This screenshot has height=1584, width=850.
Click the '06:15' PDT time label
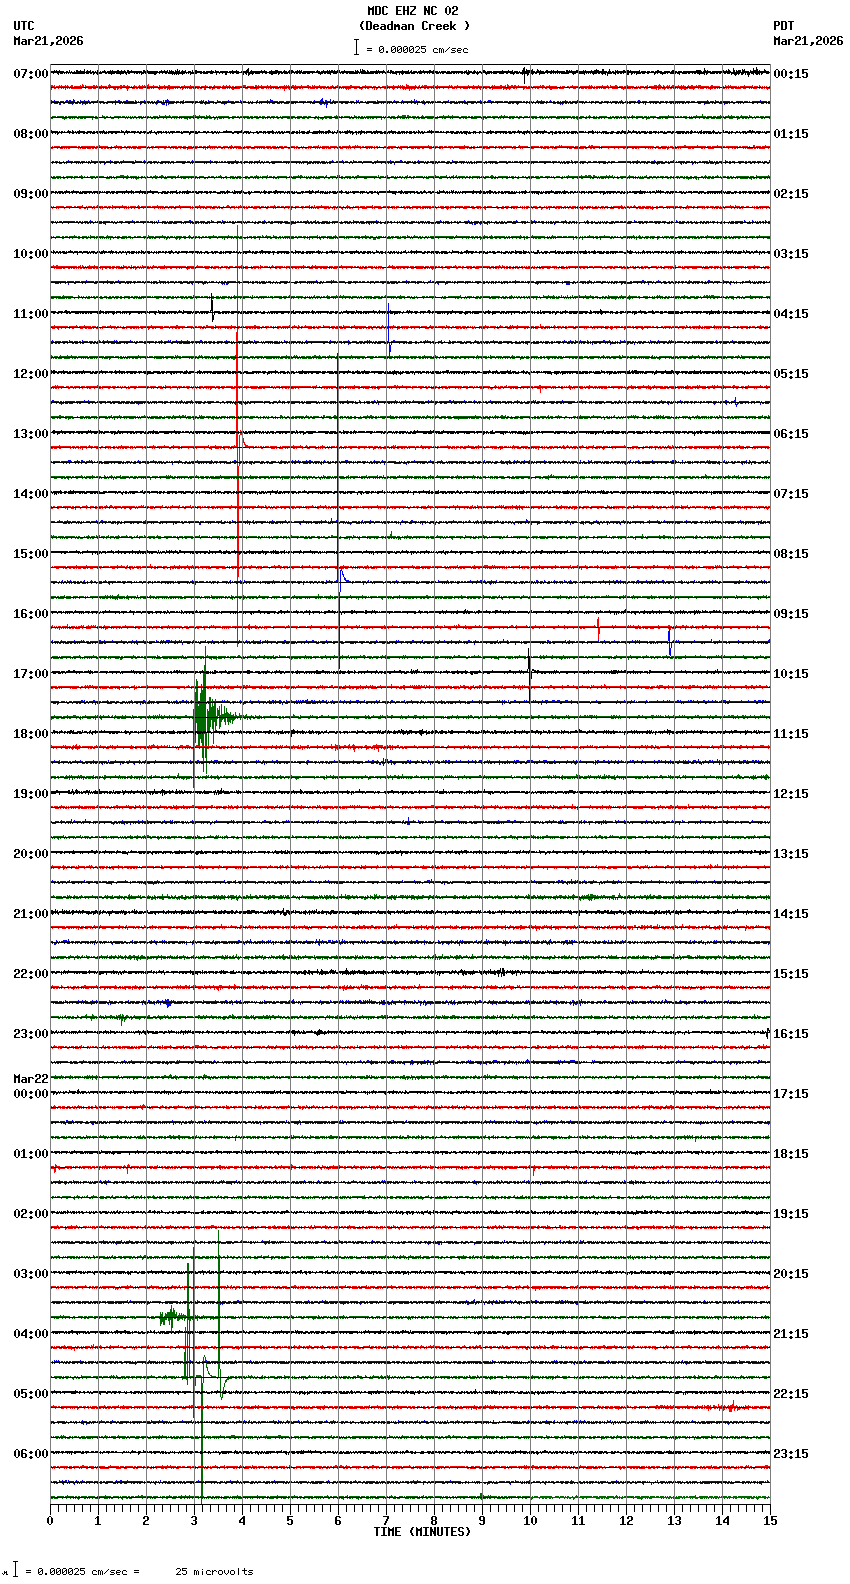(x=791, y=434)
